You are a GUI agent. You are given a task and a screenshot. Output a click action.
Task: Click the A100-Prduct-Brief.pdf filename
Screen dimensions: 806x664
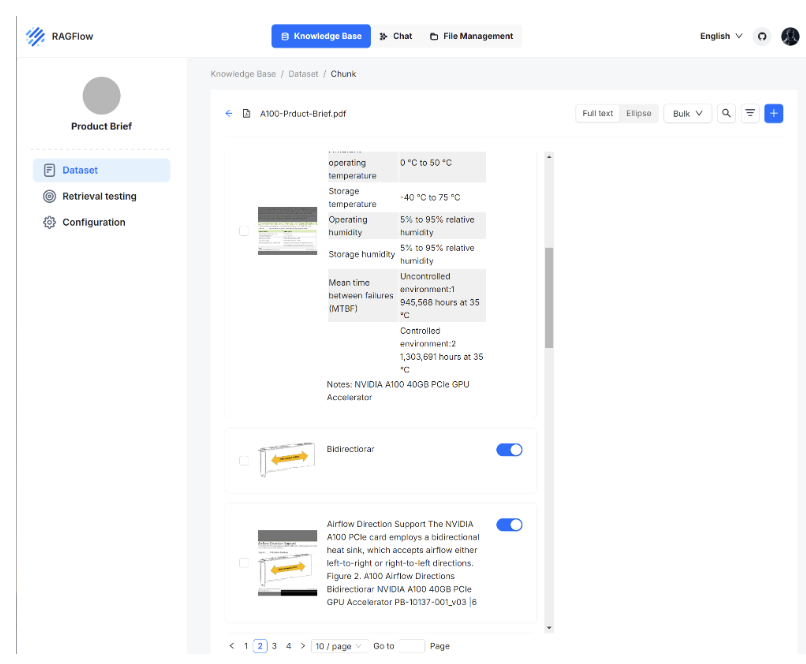click(x=303, y=114)
